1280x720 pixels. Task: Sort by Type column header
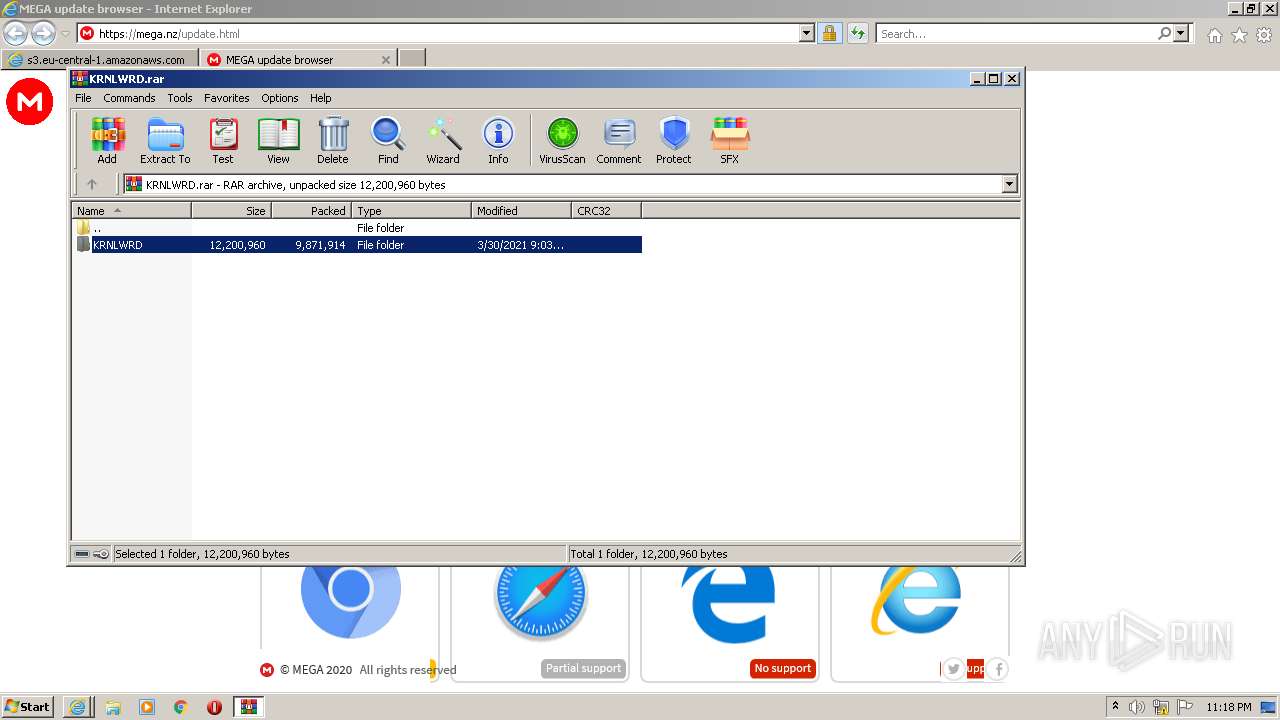(412, 210)
